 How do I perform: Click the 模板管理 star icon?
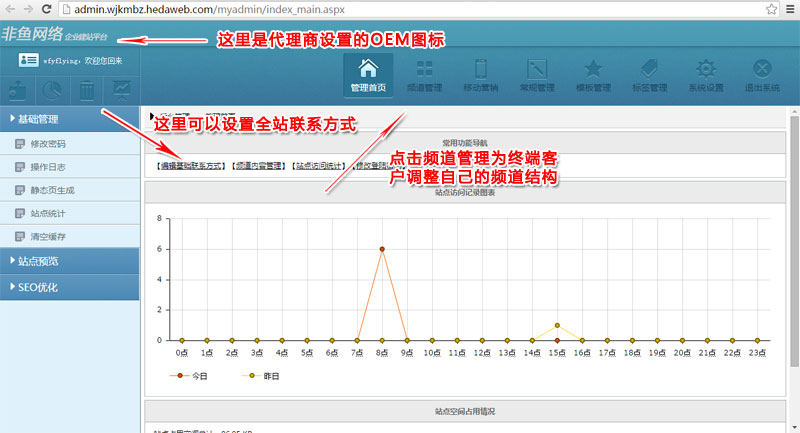(593, 74)
